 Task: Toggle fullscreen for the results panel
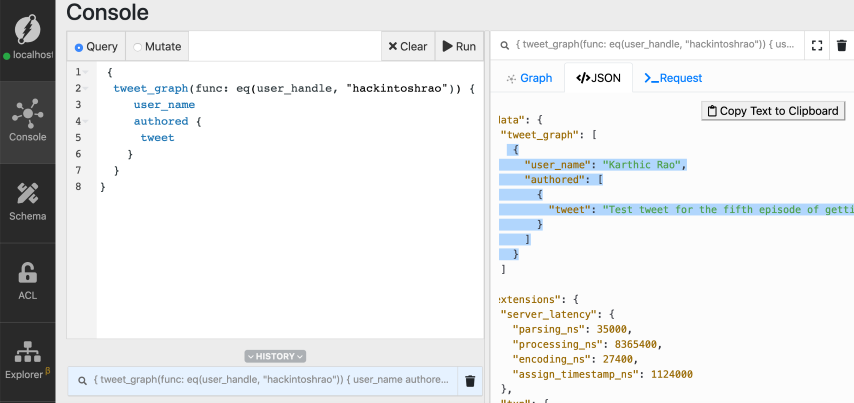(x=817, y=46)
